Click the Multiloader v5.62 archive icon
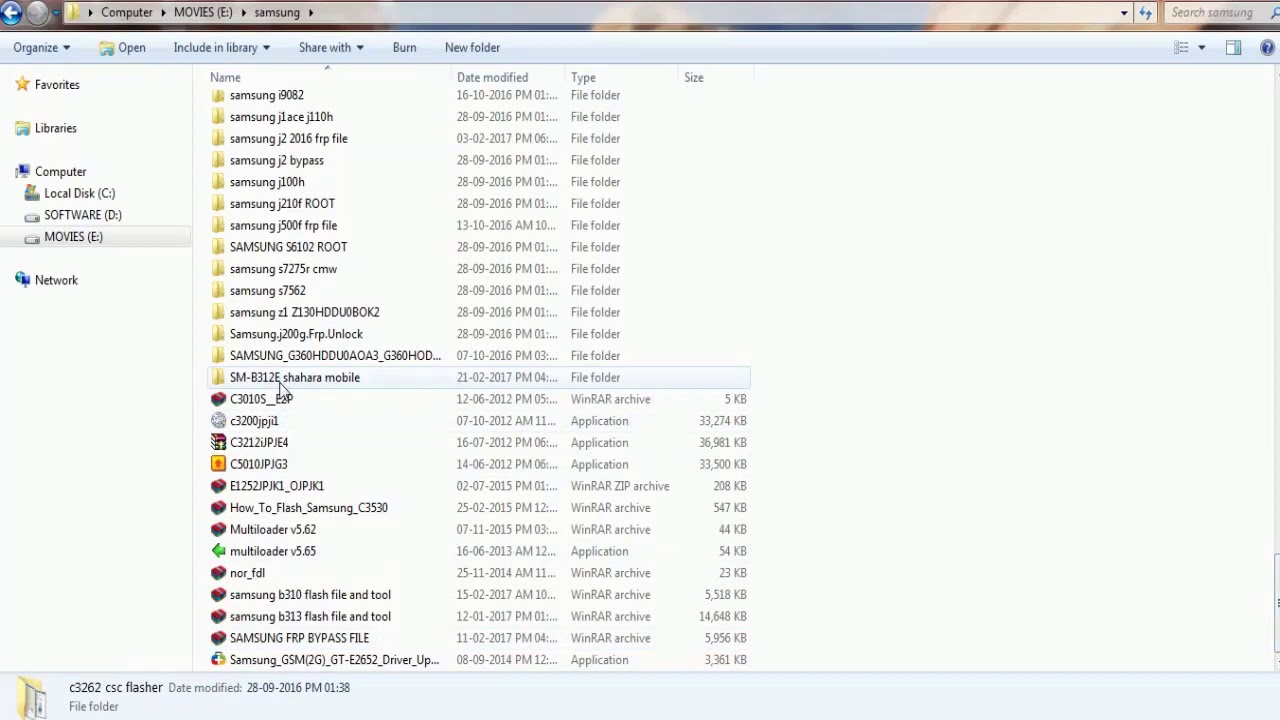The image size is (1280, 720). [218, 529]
